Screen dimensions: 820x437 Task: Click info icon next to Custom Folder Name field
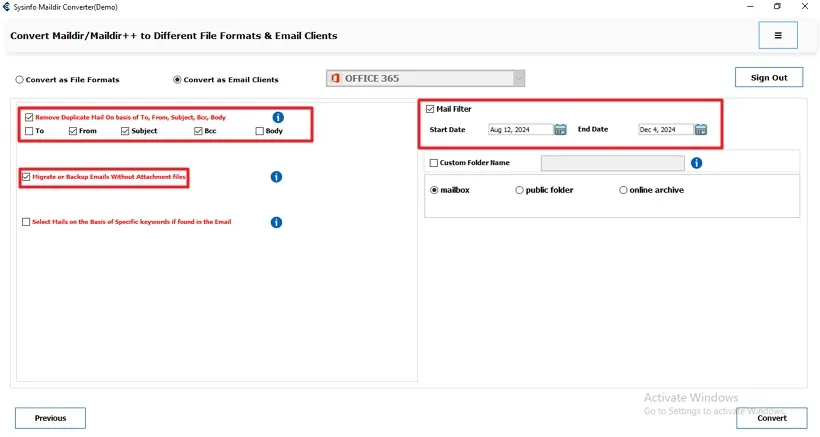(696, 163)
